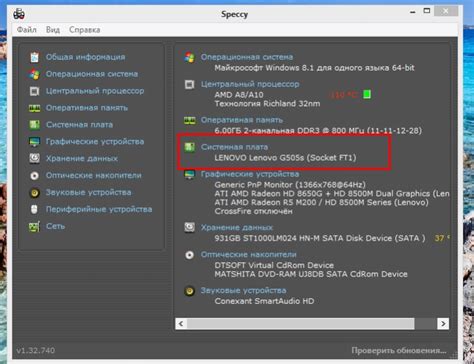
Task: Click the DTSOFT Virtual CdRom Device line
Action: click(274, 265)
